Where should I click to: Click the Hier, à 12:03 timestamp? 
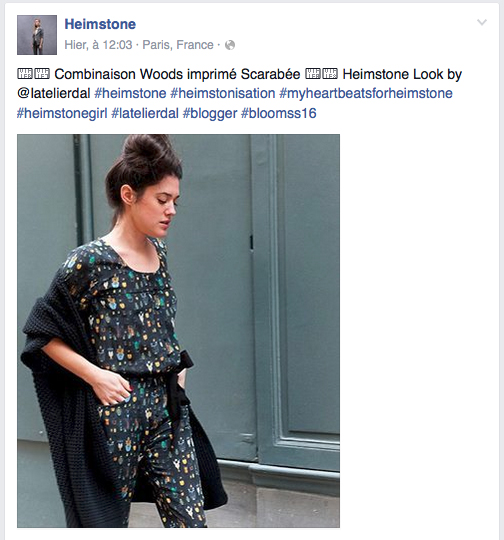[x=98, y=45]
